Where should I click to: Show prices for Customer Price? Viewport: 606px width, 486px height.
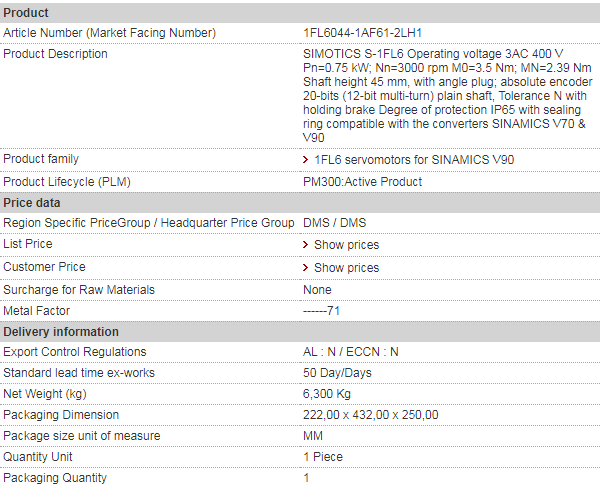coord(346,267)
